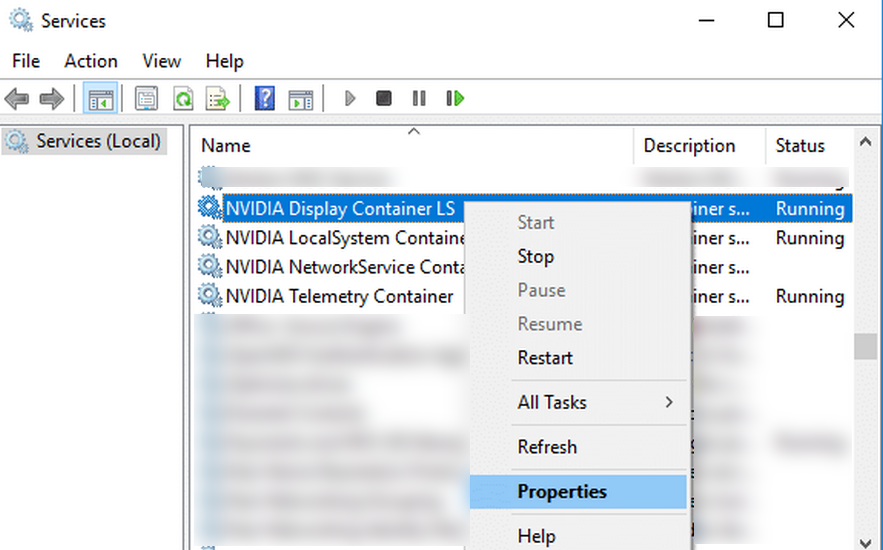Open the toolbar Properties sheet icon
883x550 pixels.
coord(146,99)
